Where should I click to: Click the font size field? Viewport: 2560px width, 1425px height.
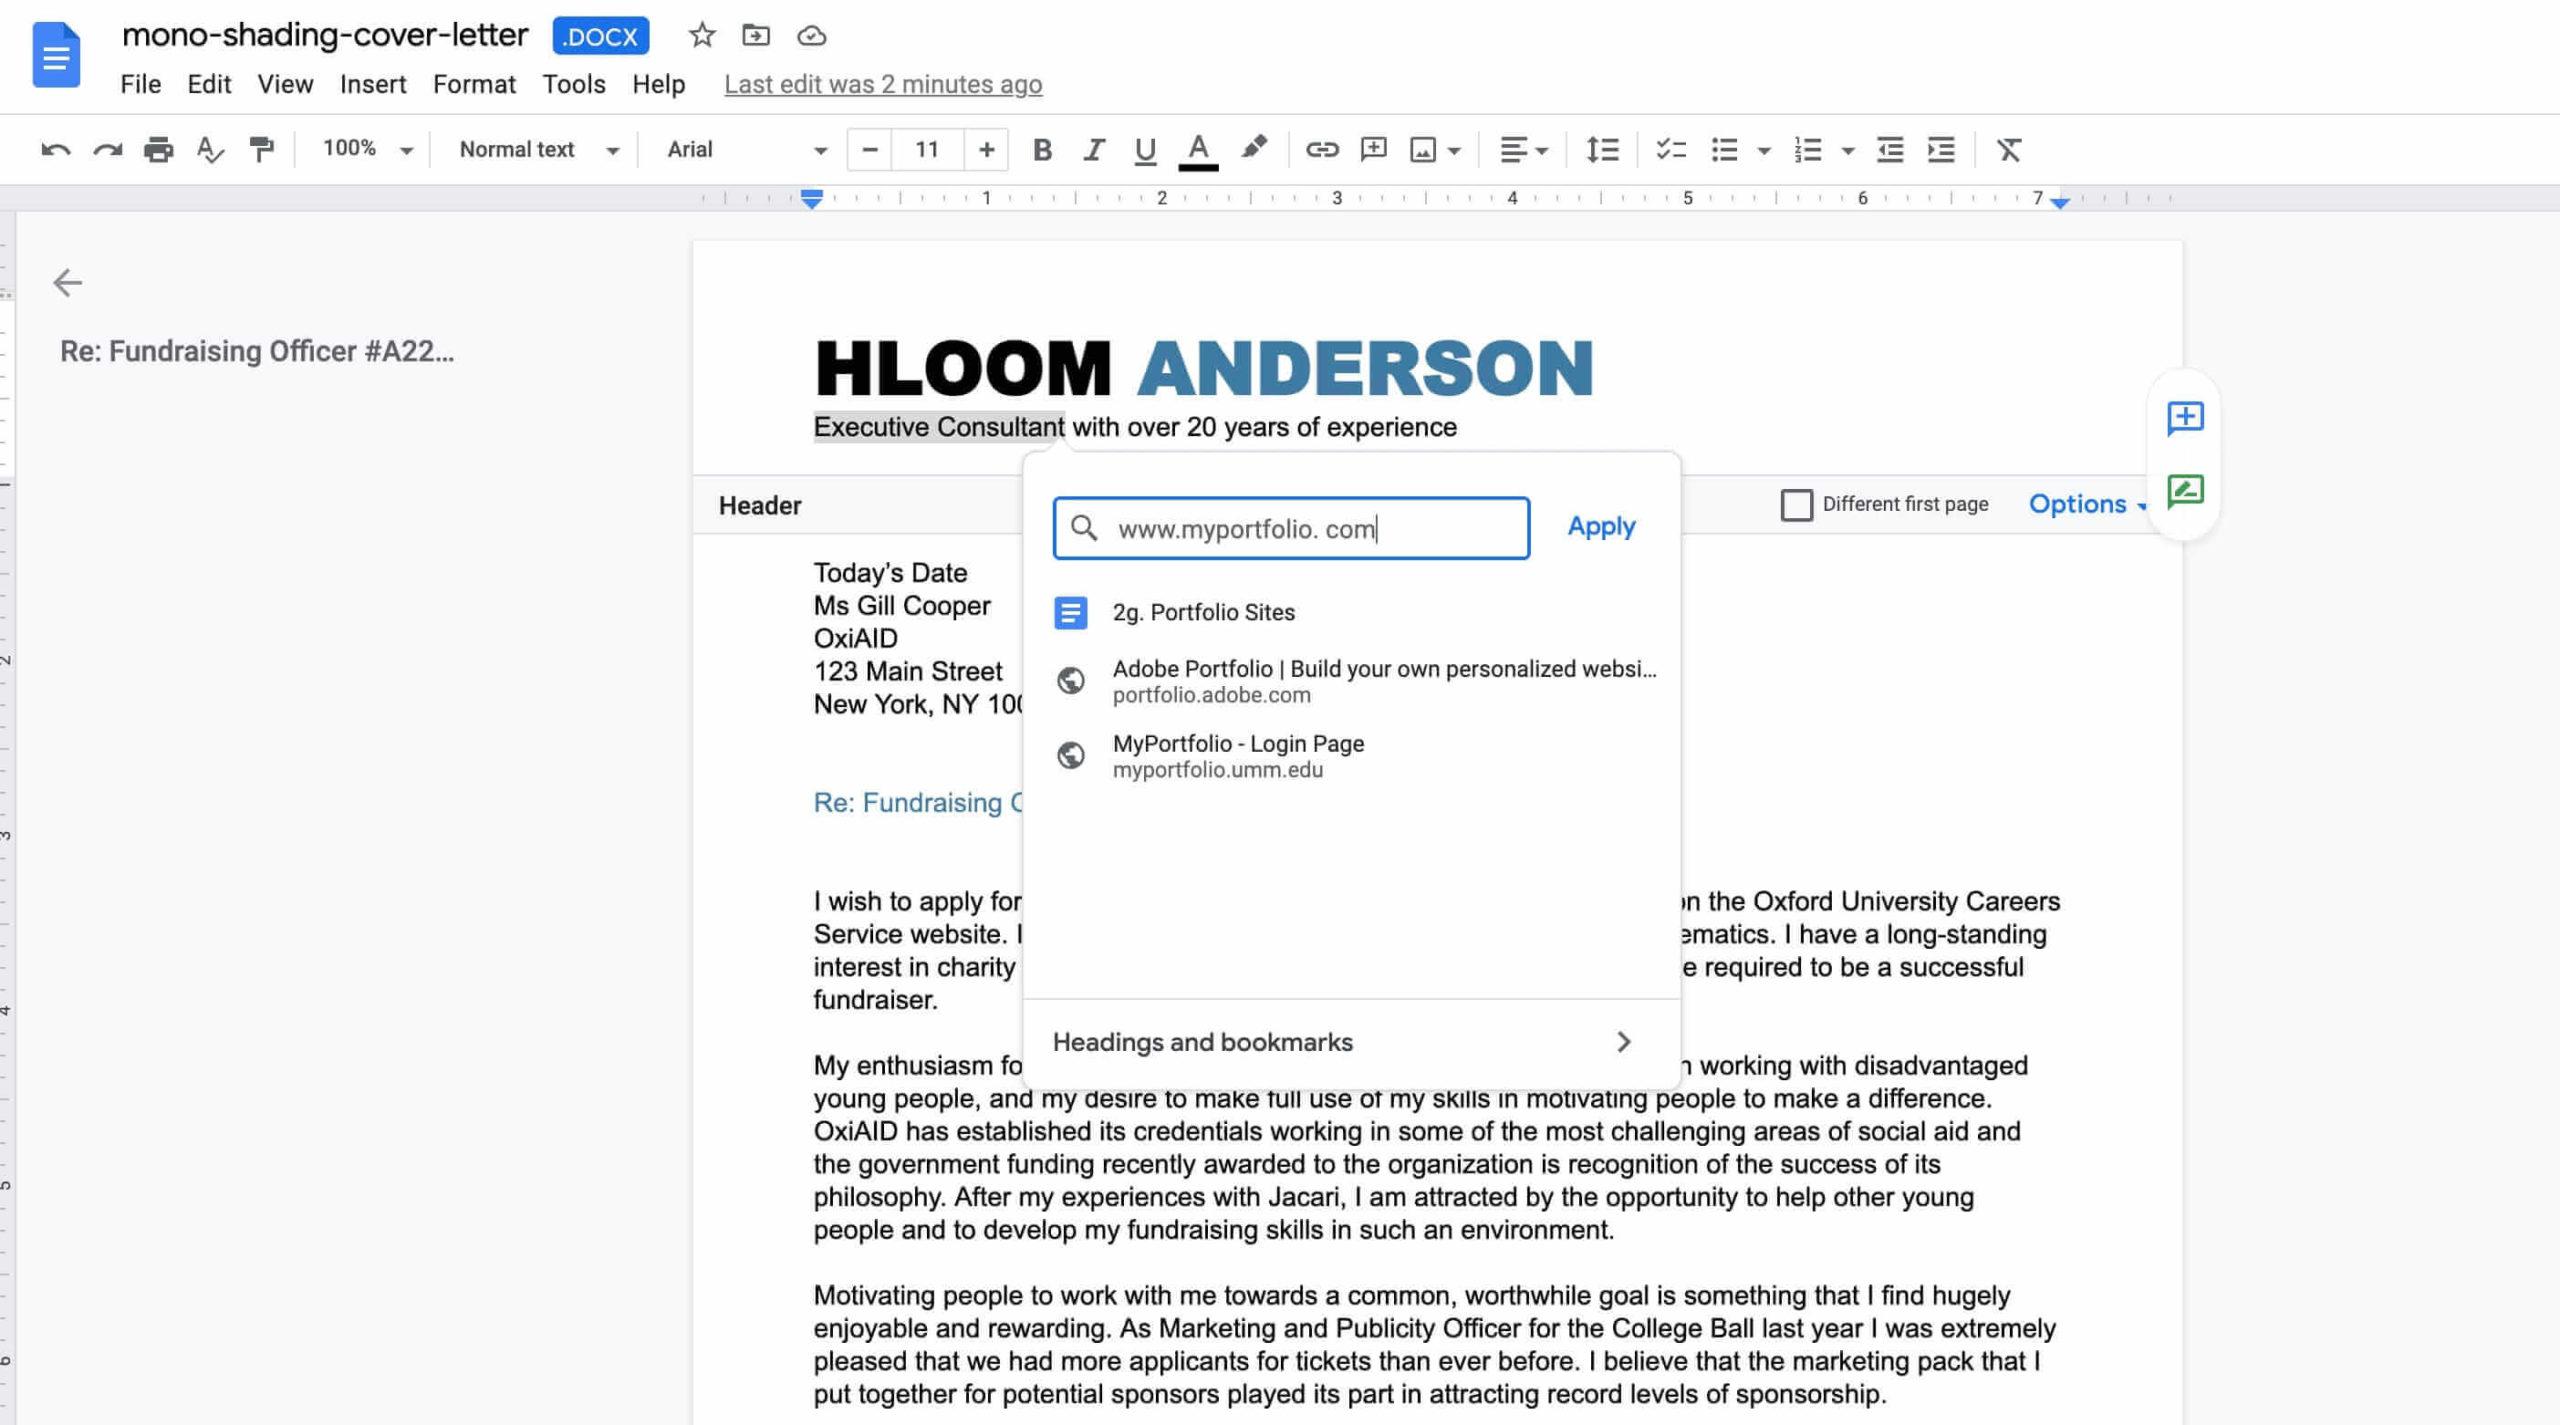(x=927, y=150)
